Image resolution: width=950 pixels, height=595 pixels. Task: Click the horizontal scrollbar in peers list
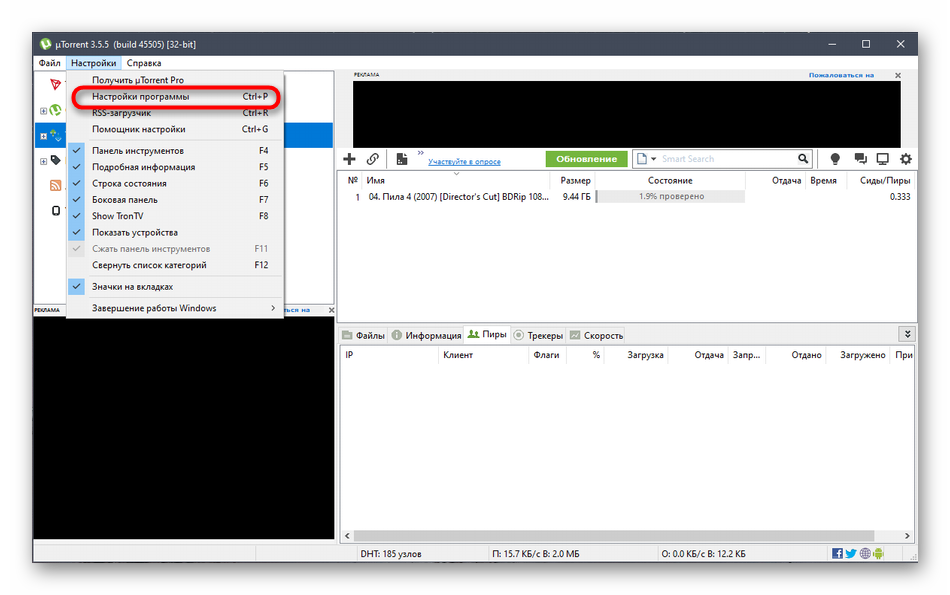614,536
